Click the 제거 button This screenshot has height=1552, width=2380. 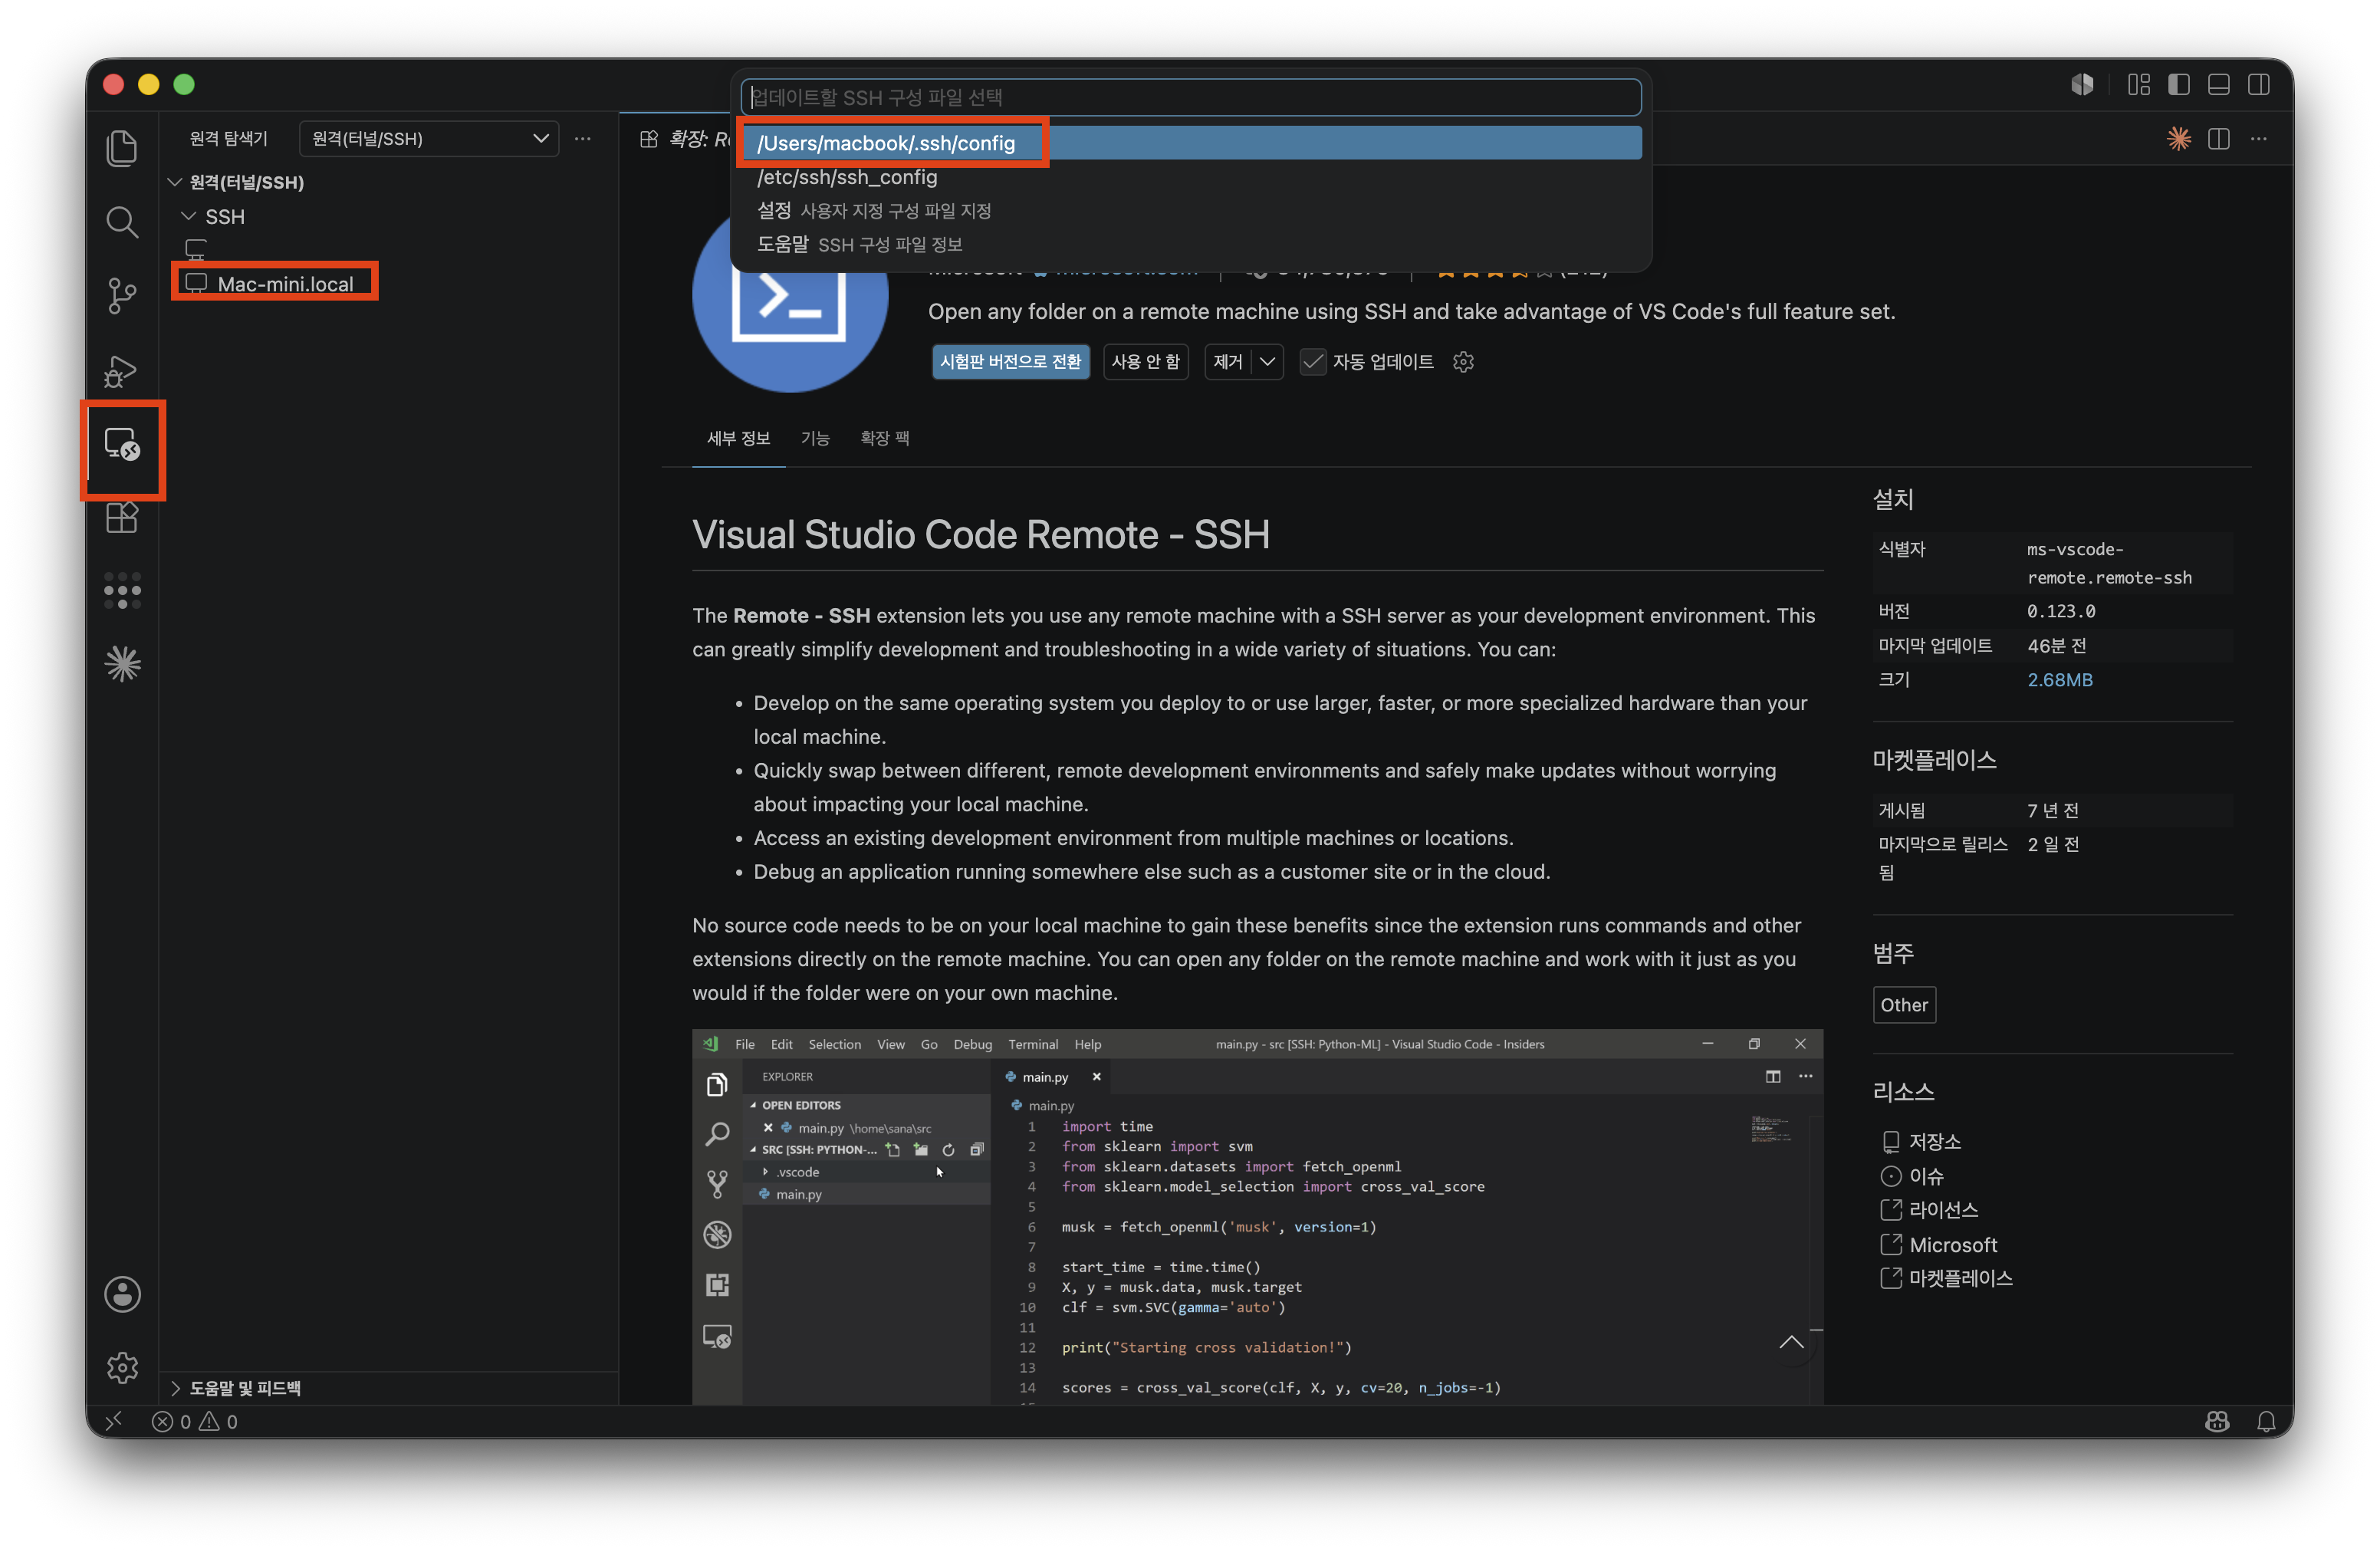(x=1229, y=362)
